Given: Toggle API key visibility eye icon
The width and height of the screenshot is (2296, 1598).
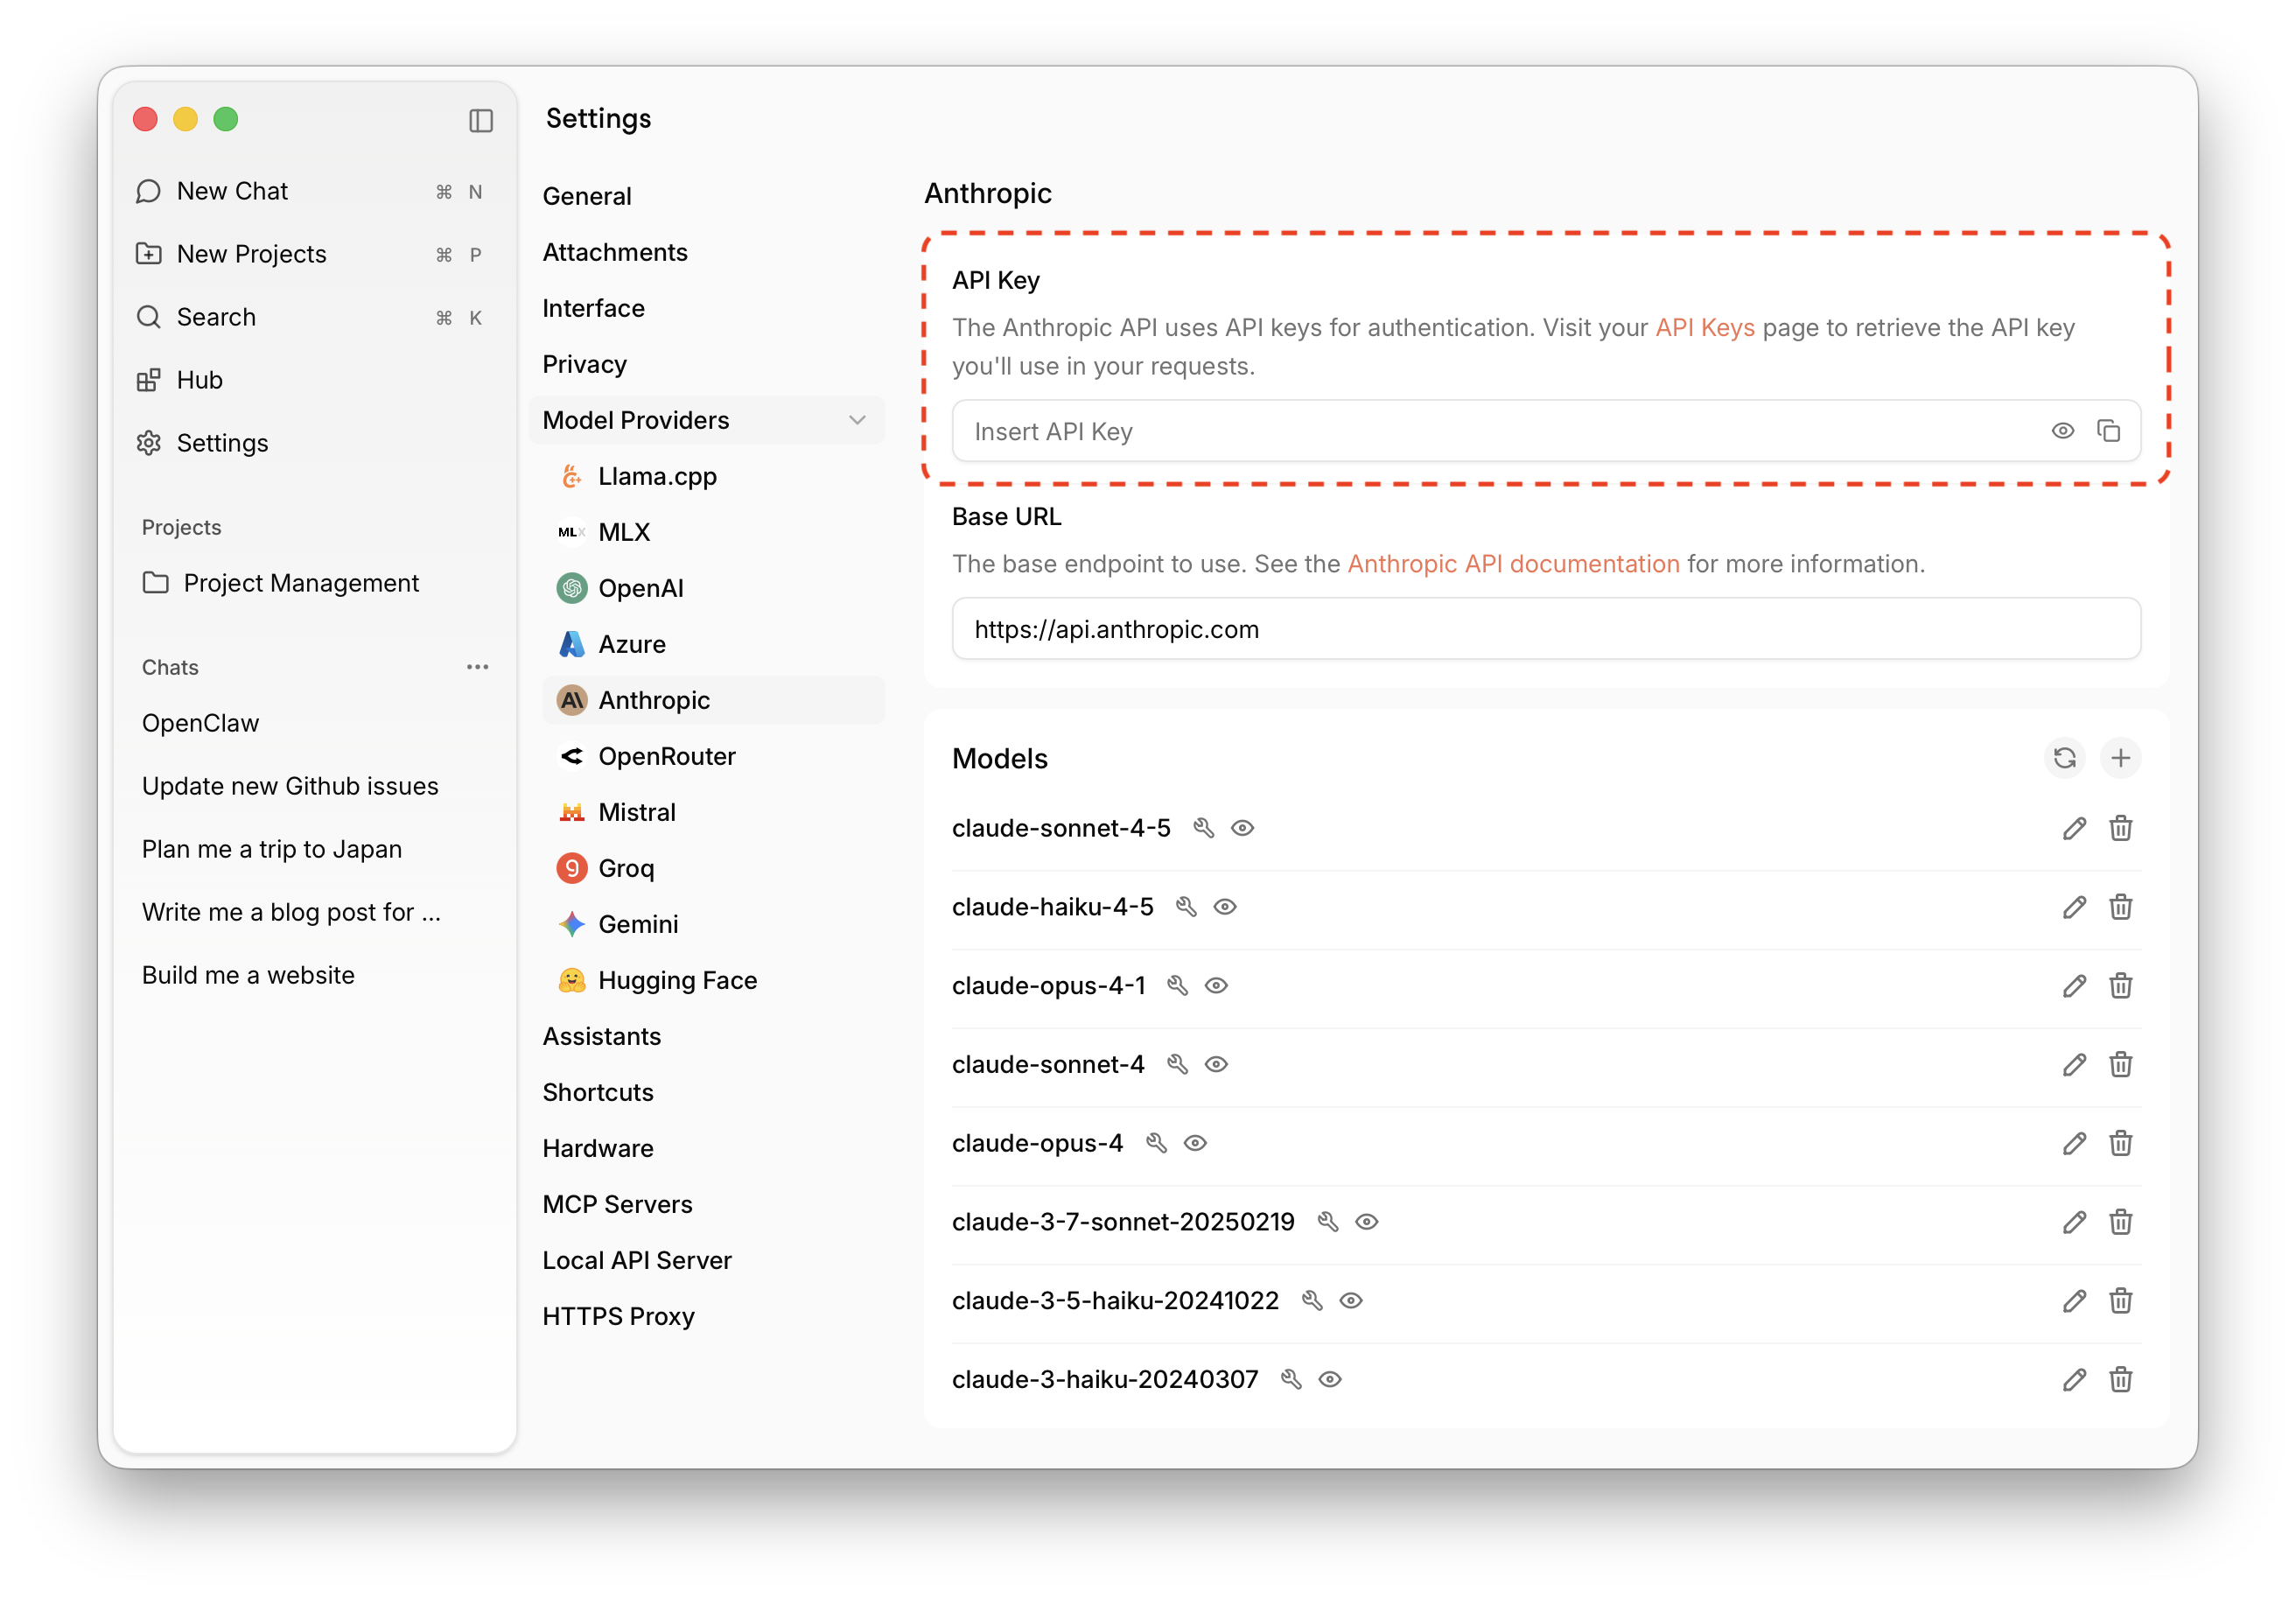Looking at the screenshot, I should pyautogui.click(x=2062, y=431).
